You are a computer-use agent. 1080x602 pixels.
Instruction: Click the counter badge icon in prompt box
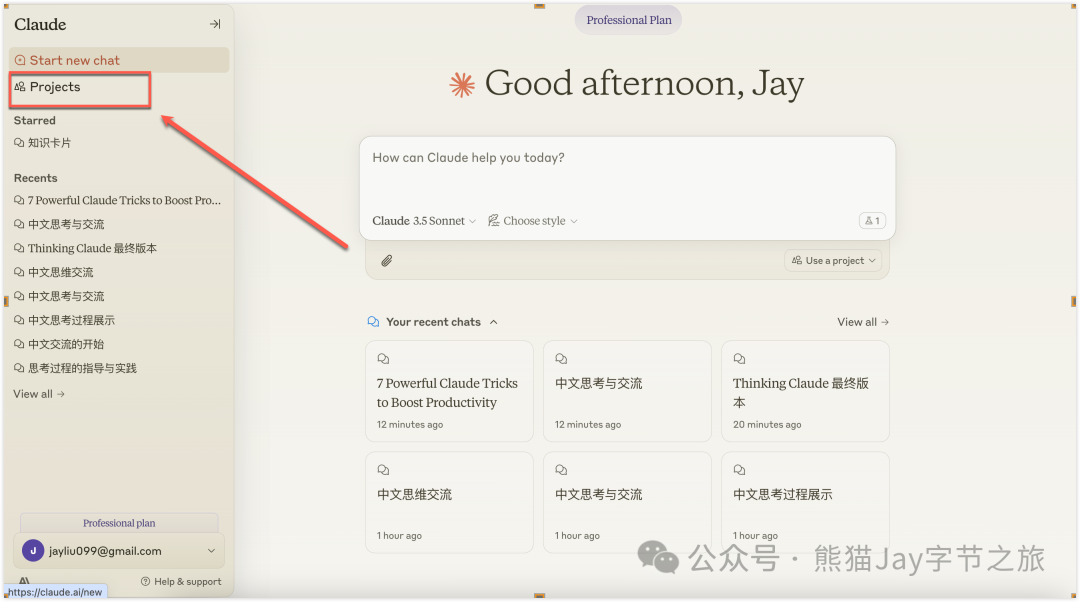click(872, 220)
